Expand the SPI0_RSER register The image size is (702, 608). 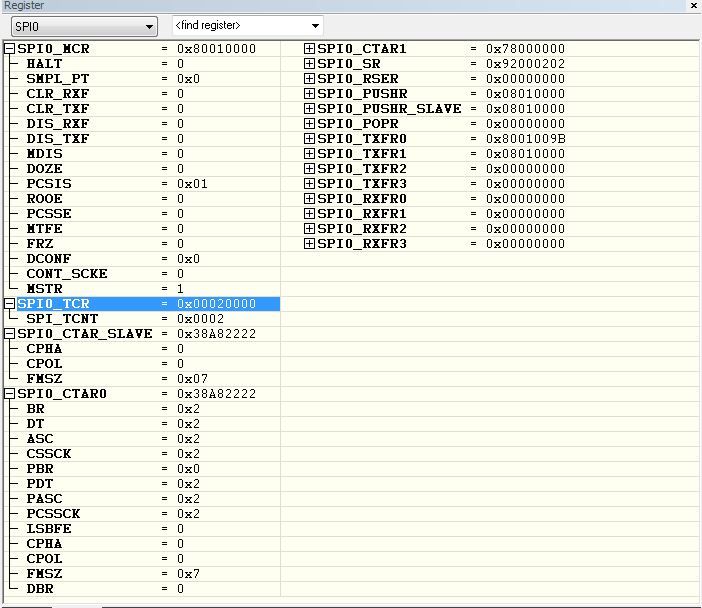point(309,79)
